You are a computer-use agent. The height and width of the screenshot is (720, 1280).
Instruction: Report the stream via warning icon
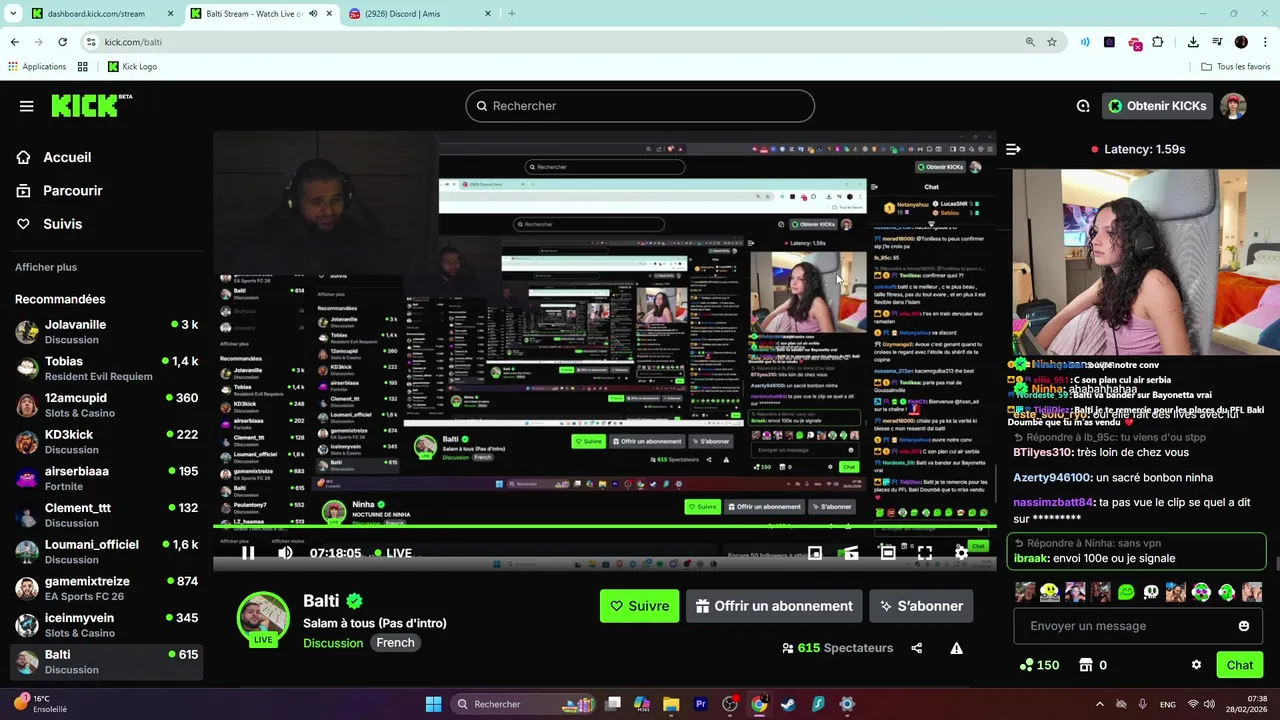[x=956, y=648]
